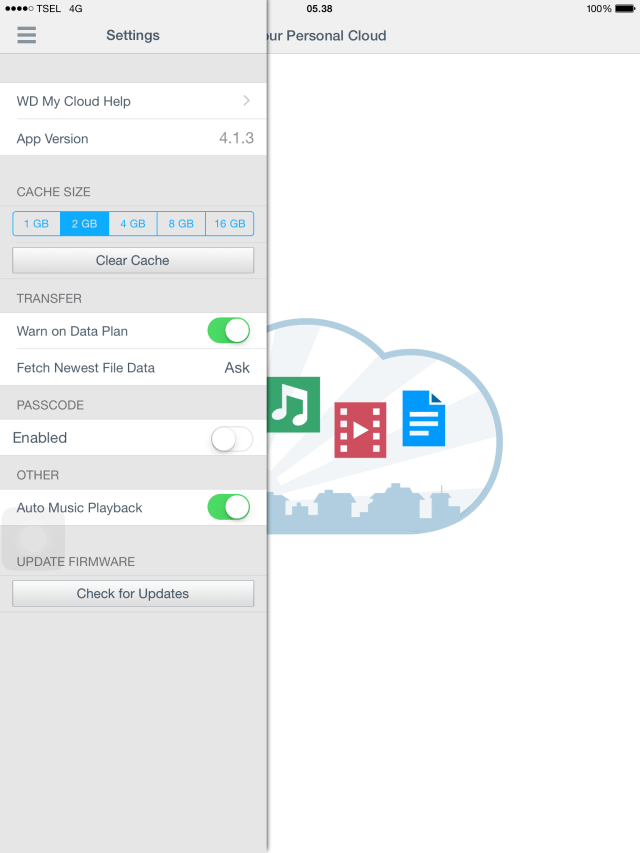Image resolution: width=640 pixels, height=853 pixels.
Task: Tap the battery indicator in status bar
Action: tap(626, 9)
